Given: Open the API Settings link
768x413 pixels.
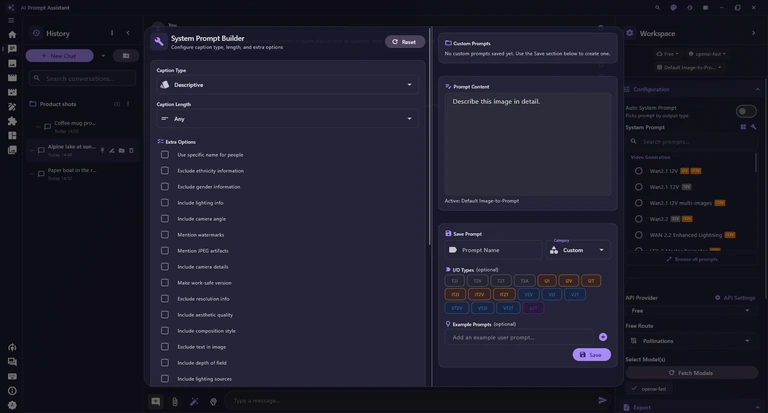Looking at the screenshot, I should click(735, 298).
